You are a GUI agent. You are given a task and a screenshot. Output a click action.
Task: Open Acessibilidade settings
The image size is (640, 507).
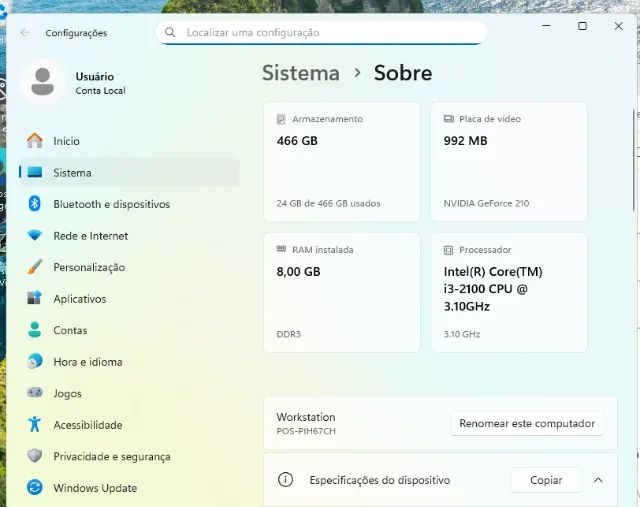point(129,425)
